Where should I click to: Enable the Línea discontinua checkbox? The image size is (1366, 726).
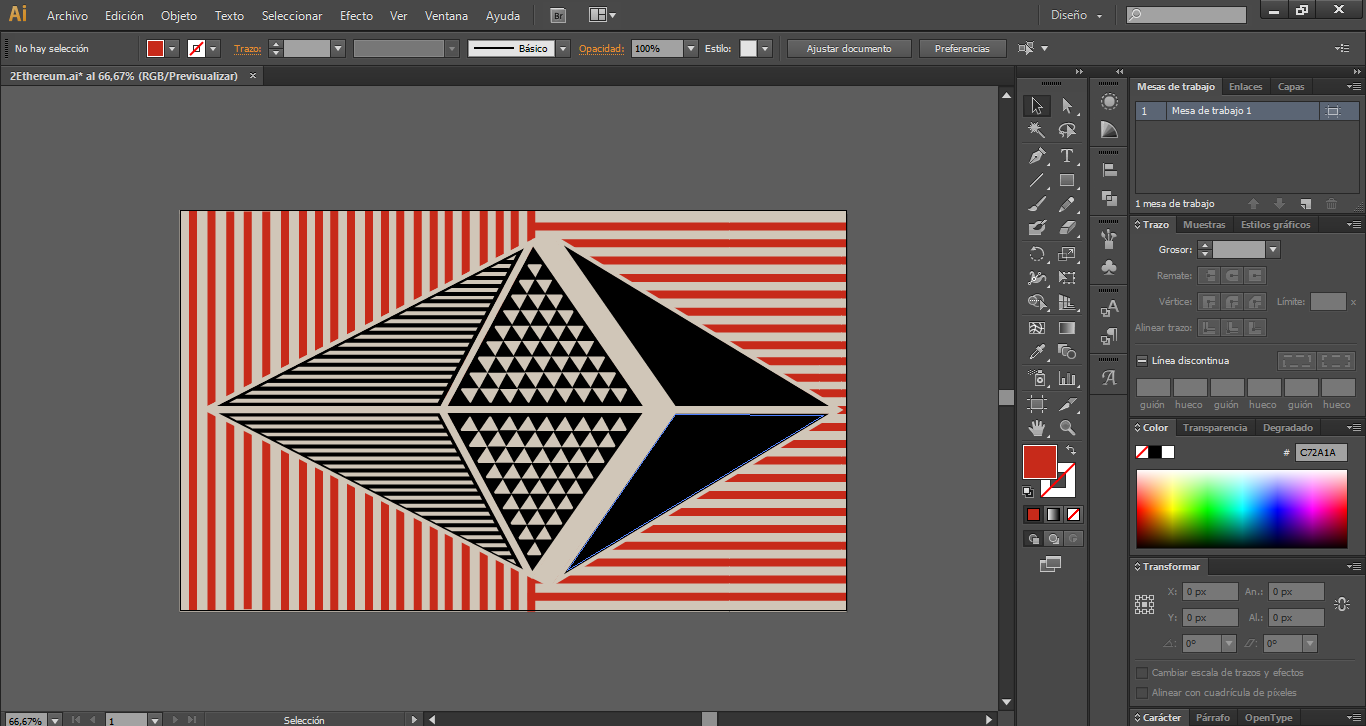click(x=1142, y=361)
